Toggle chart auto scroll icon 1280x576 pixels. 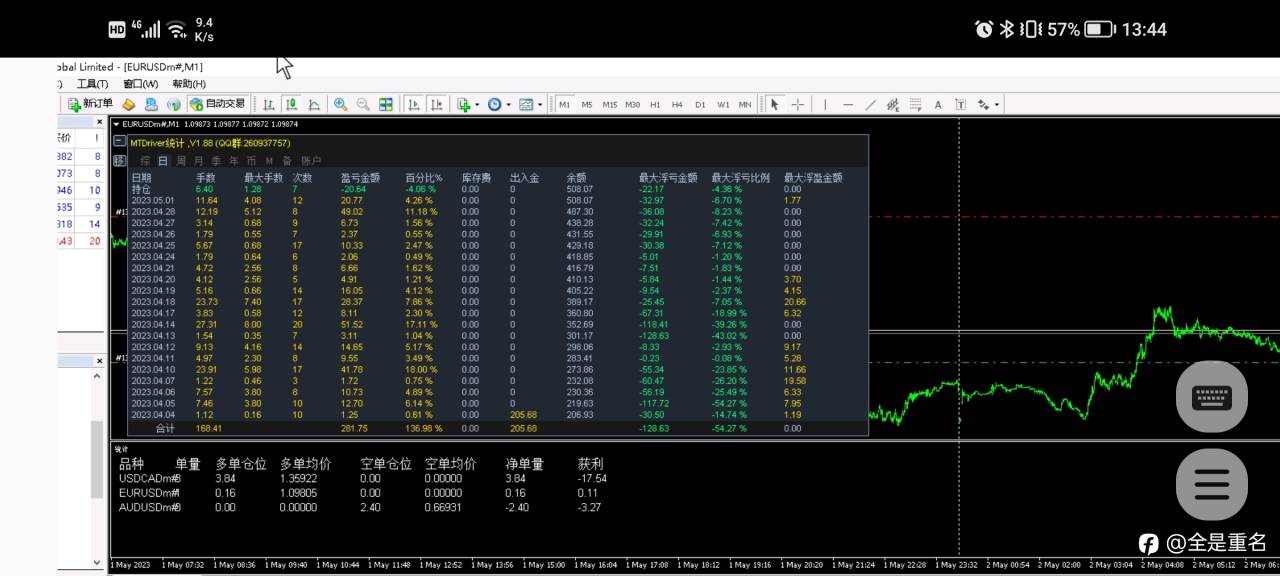[413, 104]
